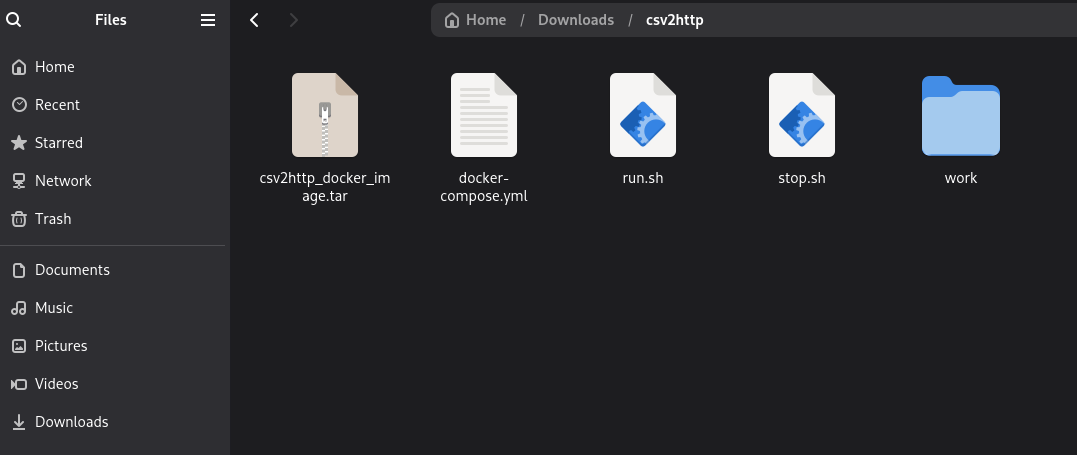Click the csv2http_docker_image.tar file name
Image resolution: width=1077 pixels, height=455 pixels.
pos(325,187)
